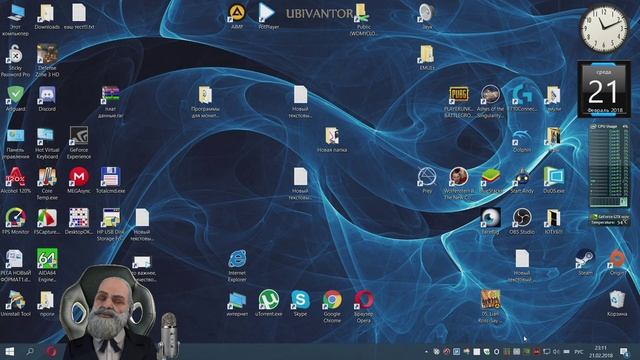Open Origin shortcut
This screenshot has height=360, width=640.
617,262
